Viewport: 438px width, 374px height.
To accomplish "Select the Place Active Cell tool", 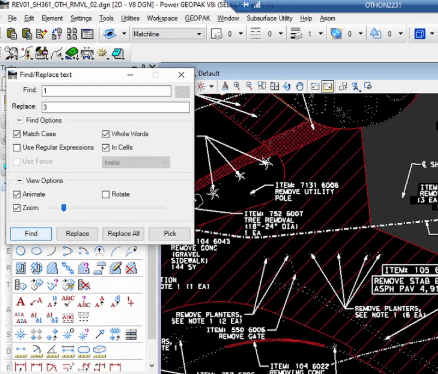I will pyautogui.click(x=21, y=334).
